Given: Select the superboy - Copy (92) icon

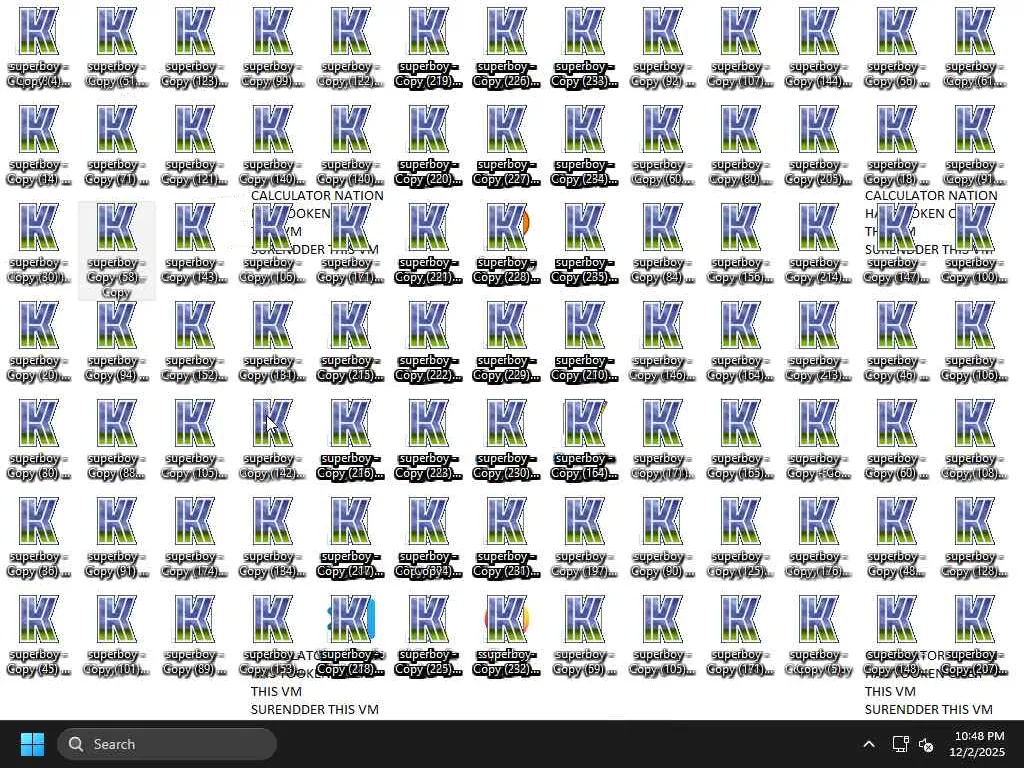Looking at the screenshot, I should pos(662,47).
